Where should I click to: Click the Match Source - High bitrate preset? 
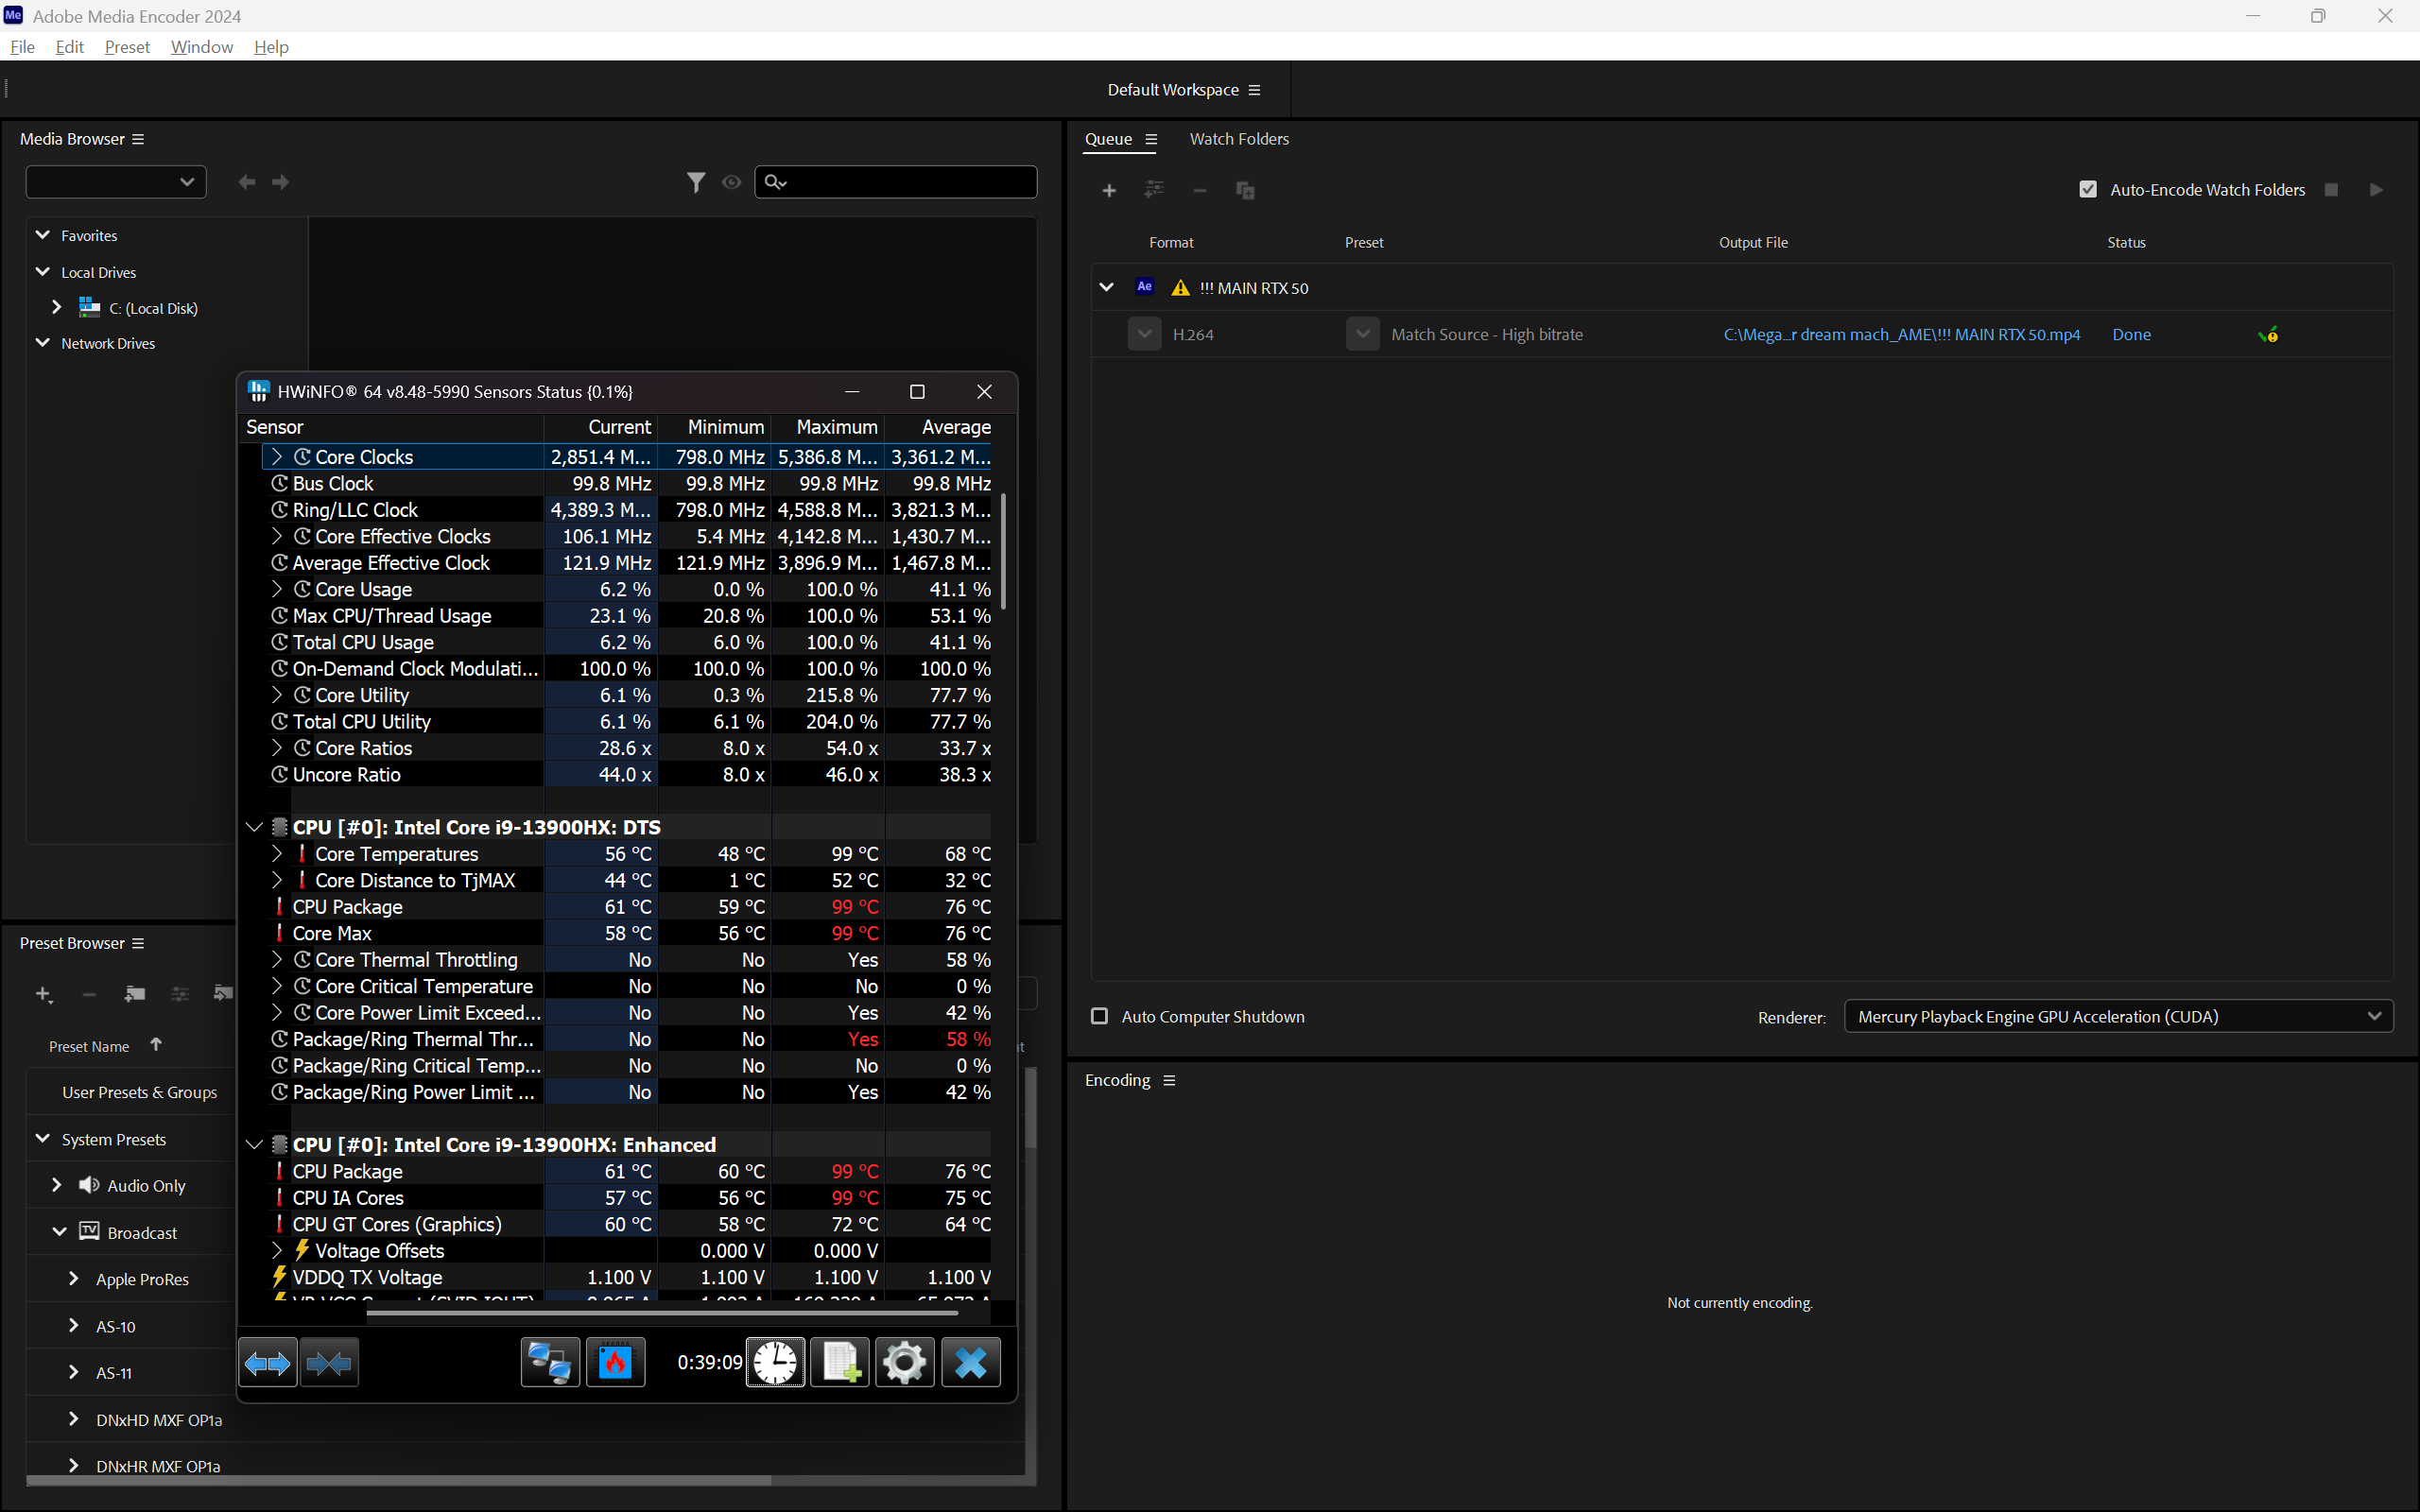point(1487,335)
